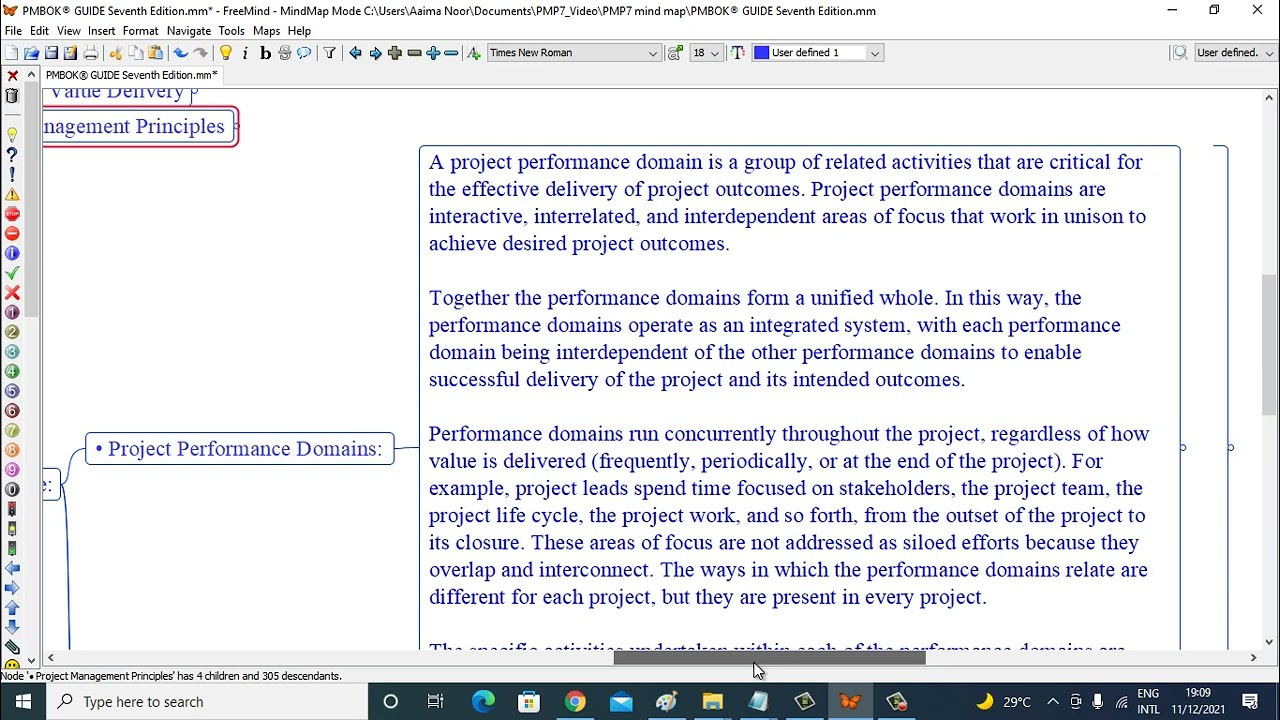The width and height of the screenshot is (1280, 720).
Task: Select the PMBOK GUIDE Seventh Edition.mm tab
Action: 131,75
